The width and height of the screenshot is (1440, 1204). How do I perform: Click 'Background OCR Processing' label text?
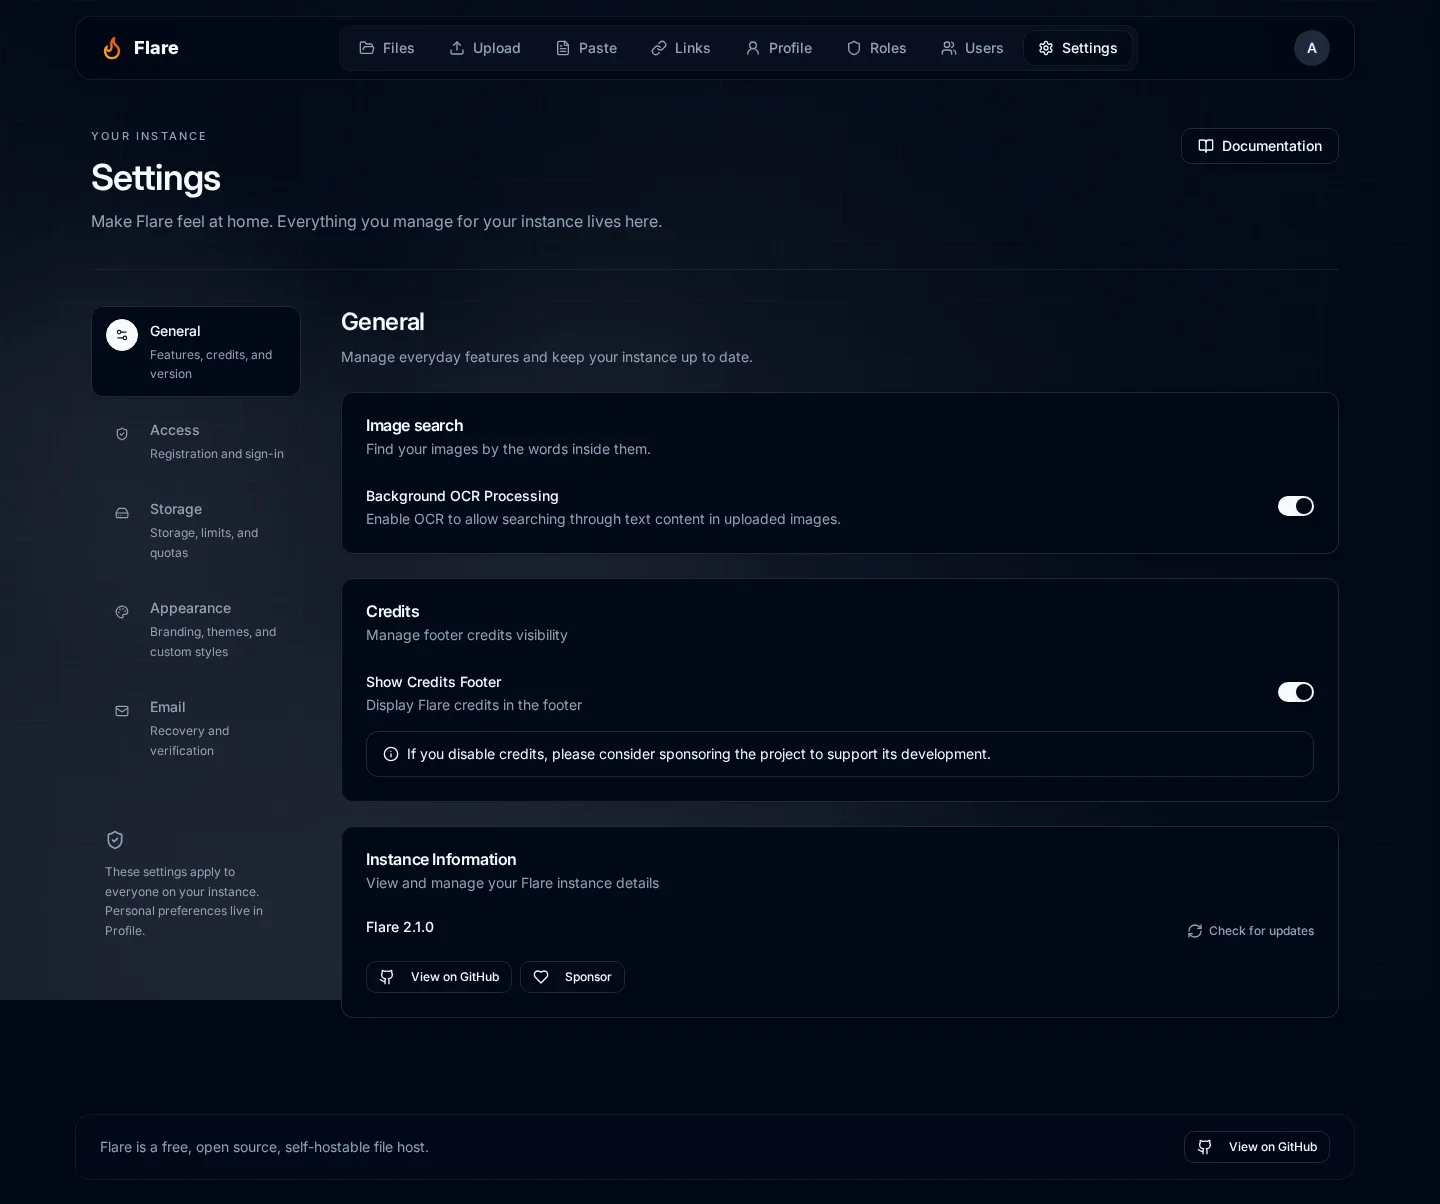[x=462, y=496]
